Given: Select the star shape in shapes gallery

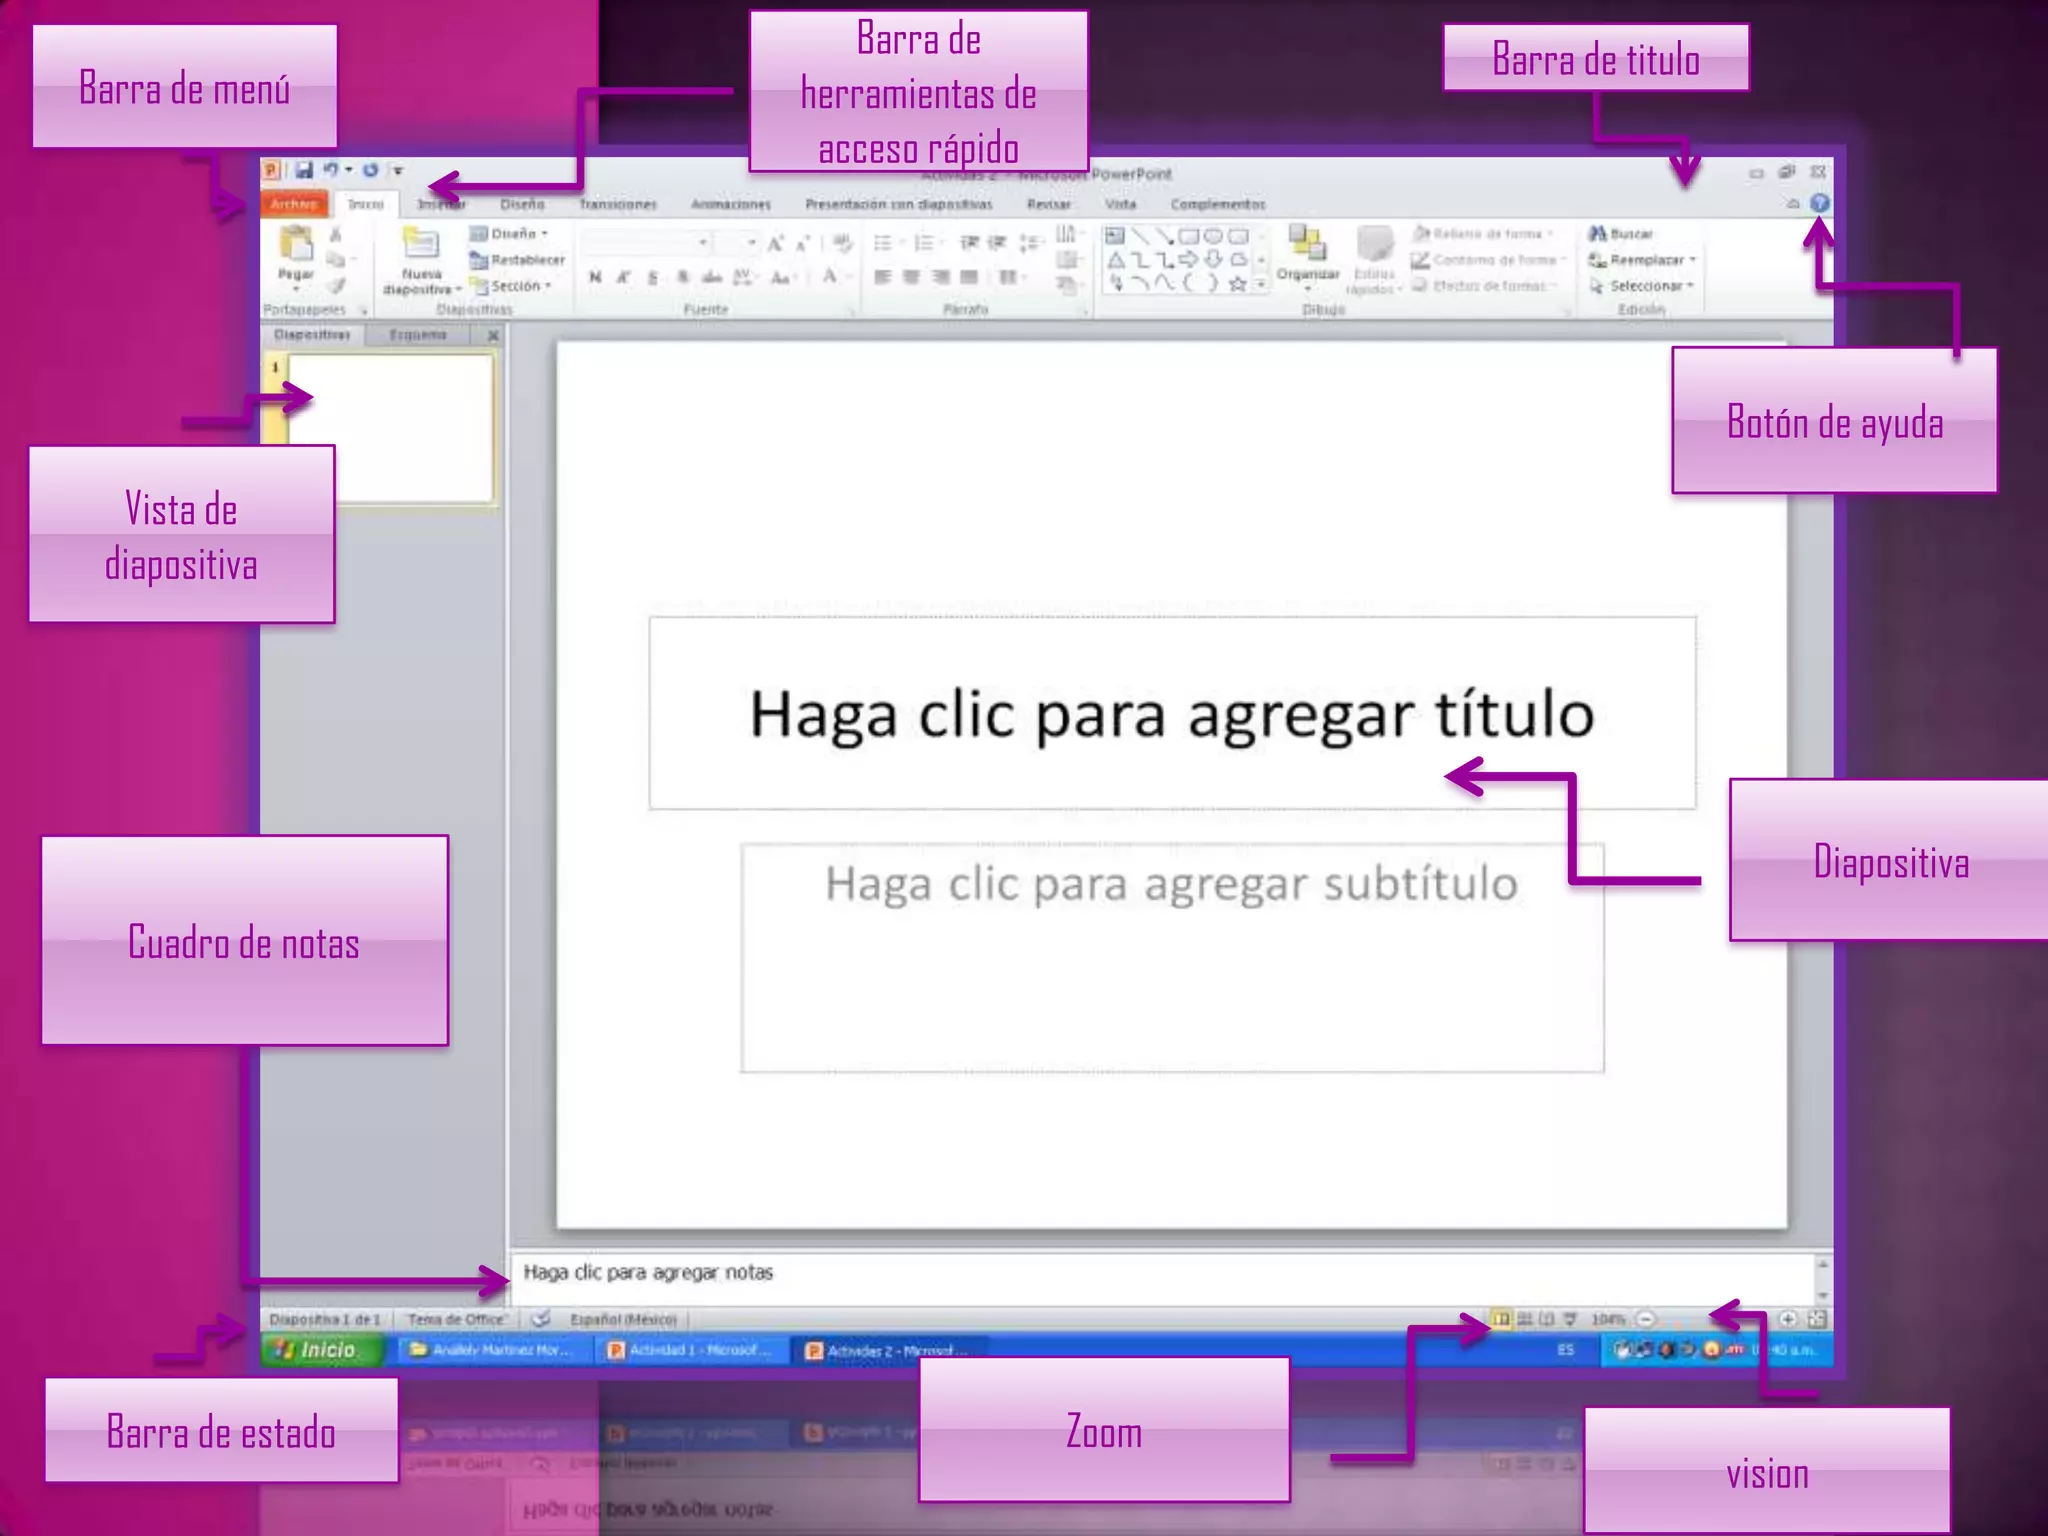Looking at the screenshot, I should (1237, 284).
